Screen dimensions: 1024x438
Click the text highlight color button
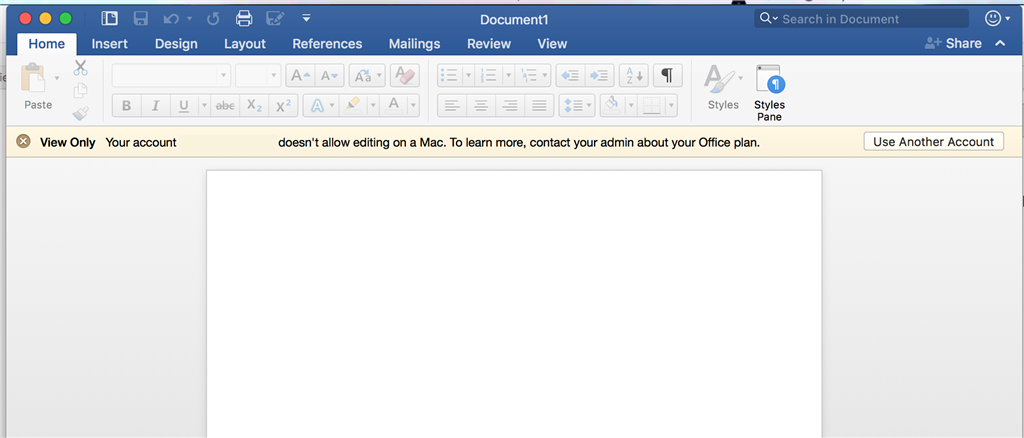[352, 106]
